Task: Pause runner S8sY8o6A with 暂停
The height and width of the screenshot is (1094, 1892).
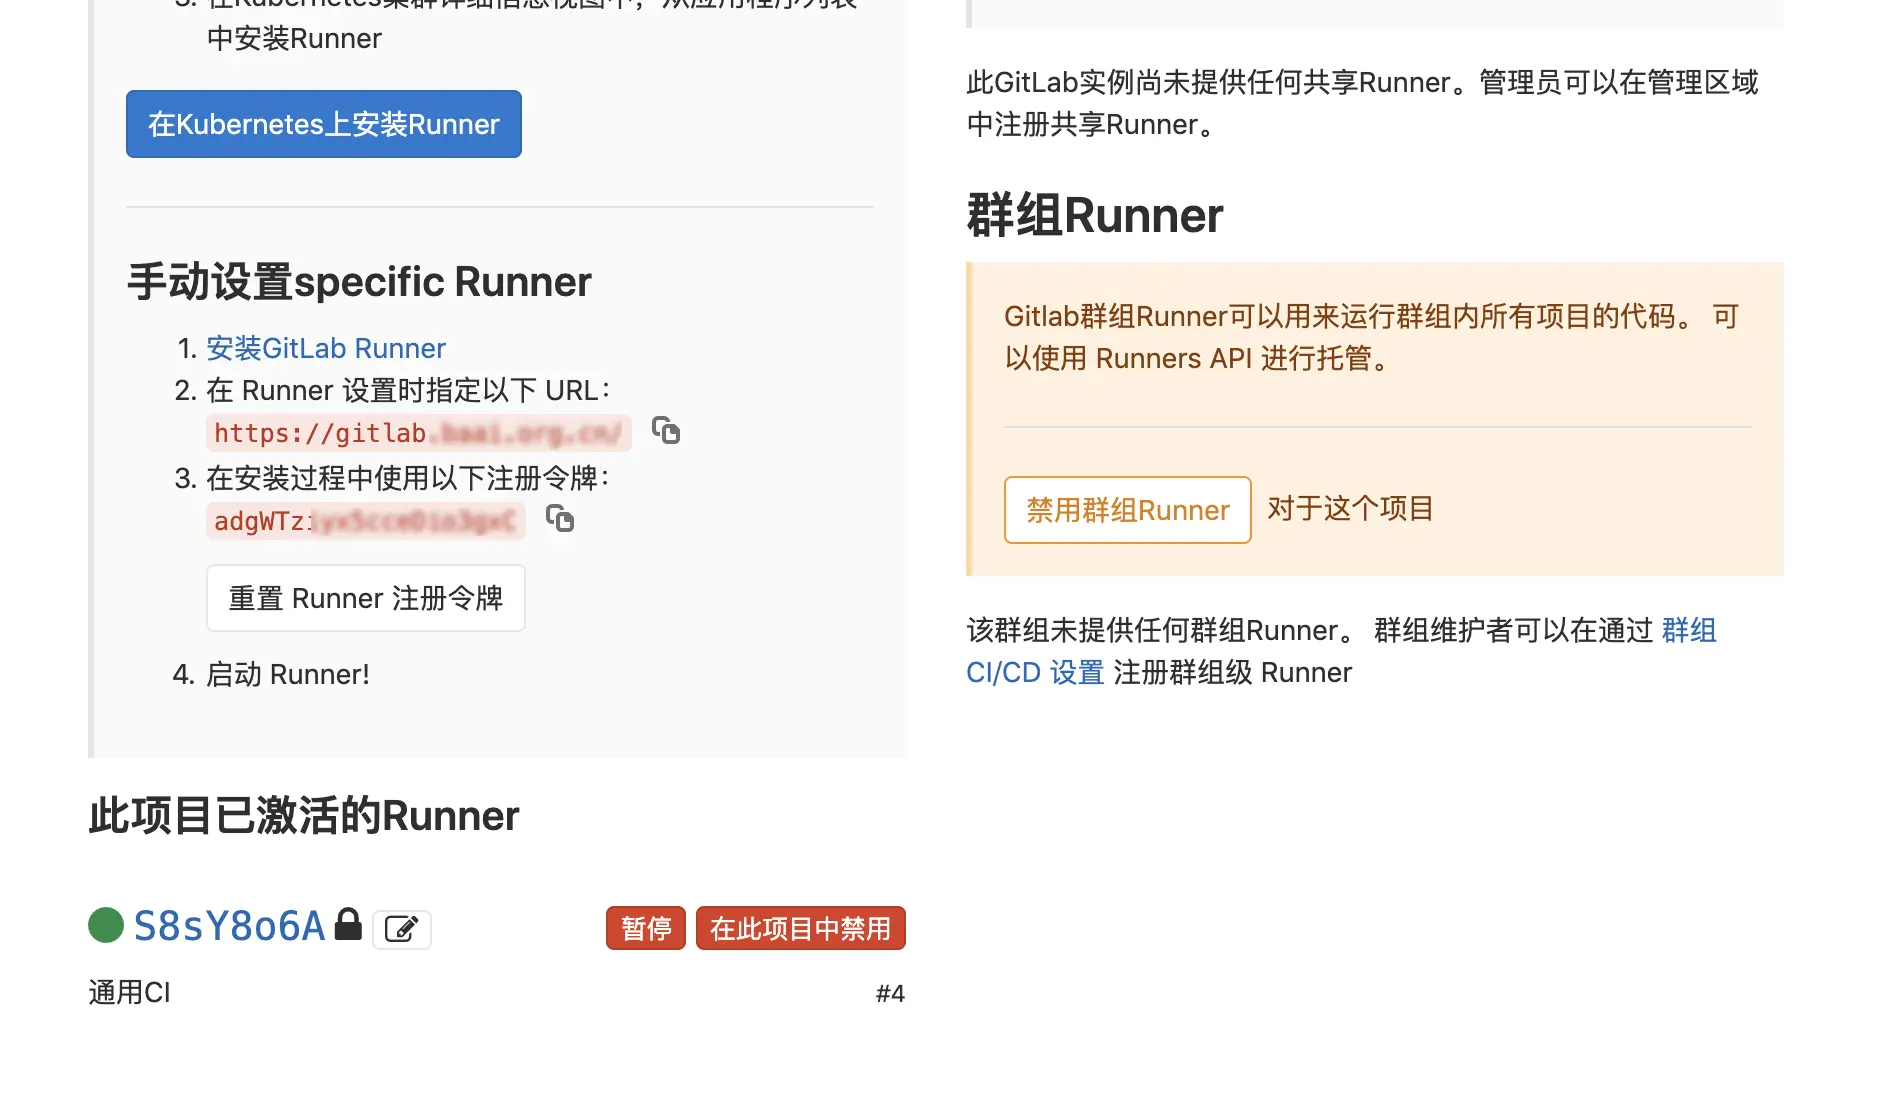Action: pyautogui.click(x=645, y=928)
